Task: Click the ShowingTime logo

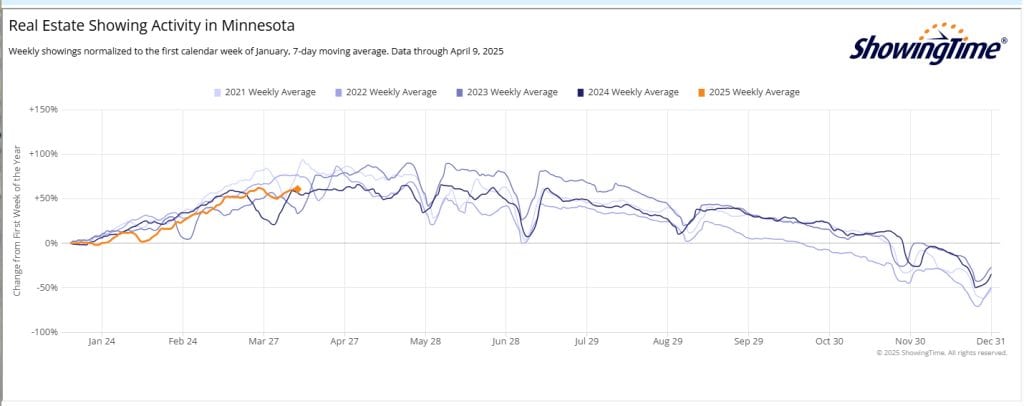Action: (928, 44)
